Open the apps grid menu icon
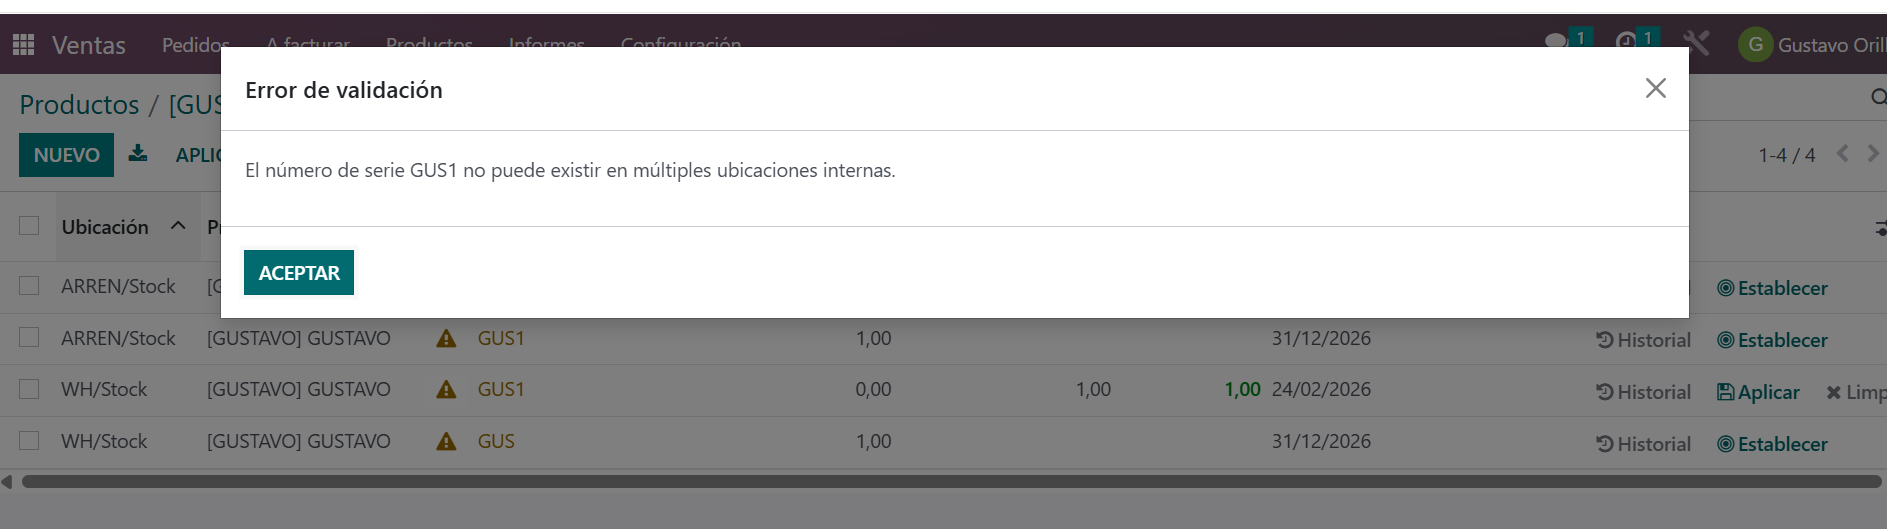 tap(23, 45)
